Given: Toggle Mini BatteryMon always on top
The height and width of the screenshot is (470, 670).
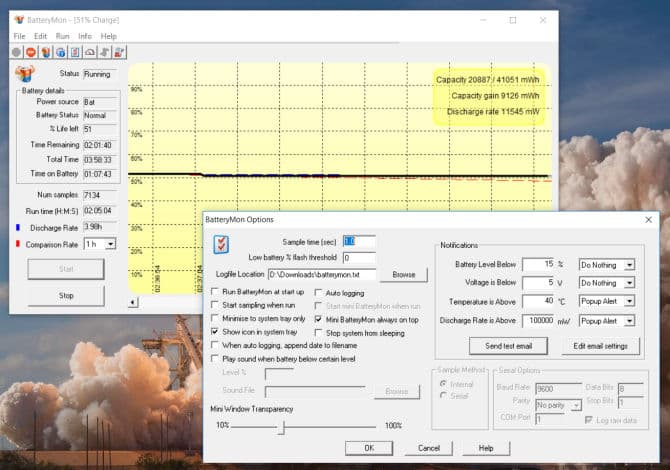Looking at the screenshot, I should pyautogui.click(x=319, y=318).
